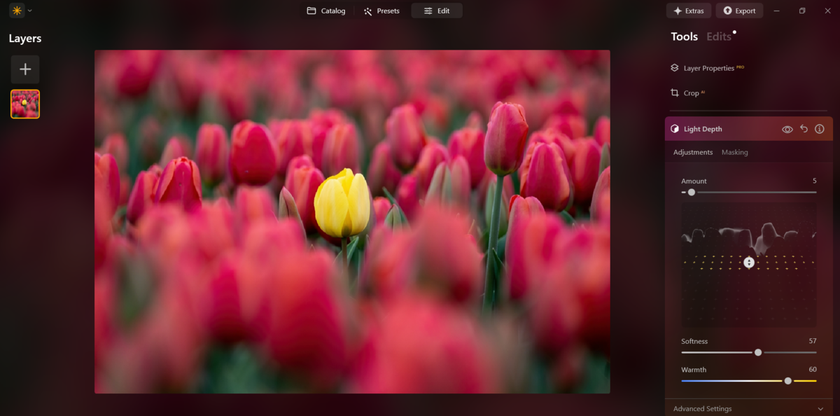Viewport: 840px width, 416px height.
Task: Switch to the Edits panel
Action: [718, 36]
